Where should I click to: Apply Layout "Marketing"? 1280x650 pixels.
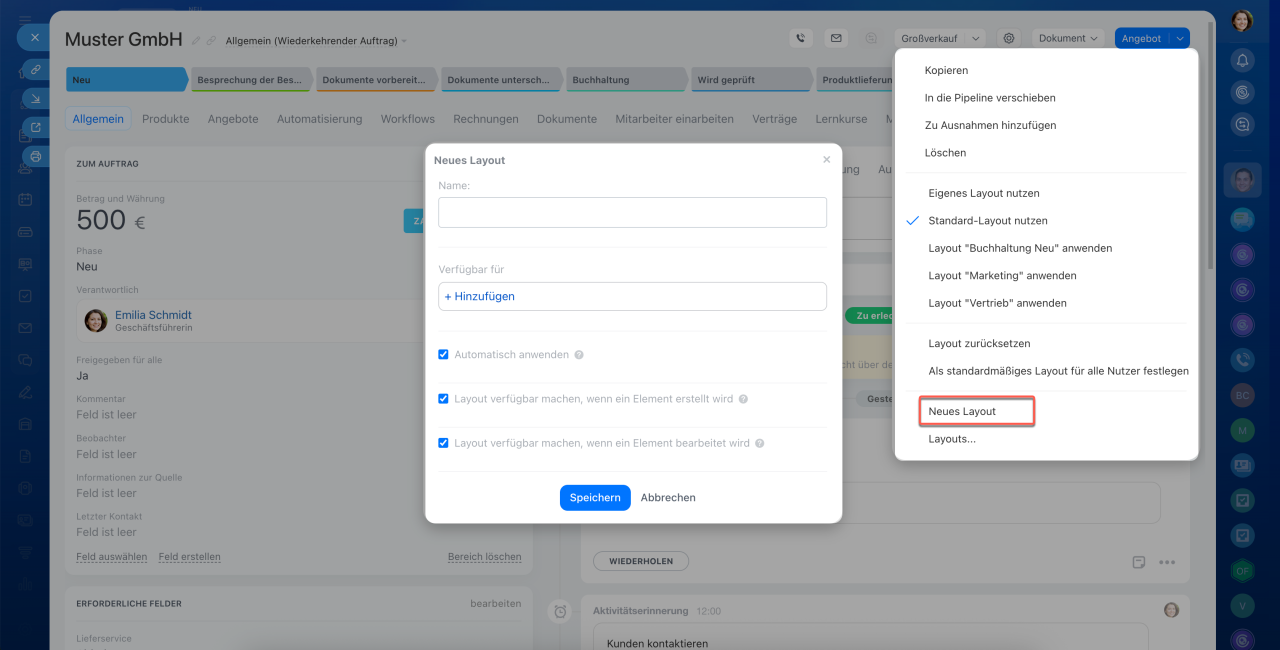pos(1002,276)
